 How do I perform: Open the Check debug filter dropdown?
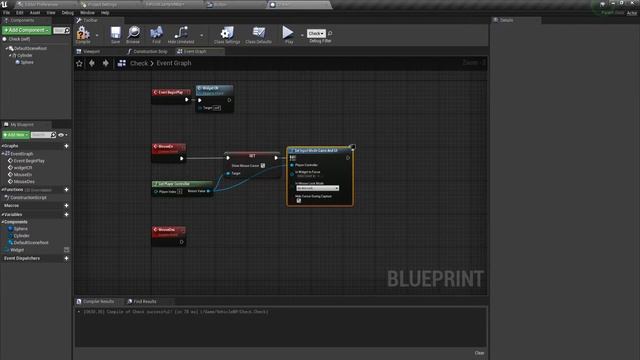(316, 33)
